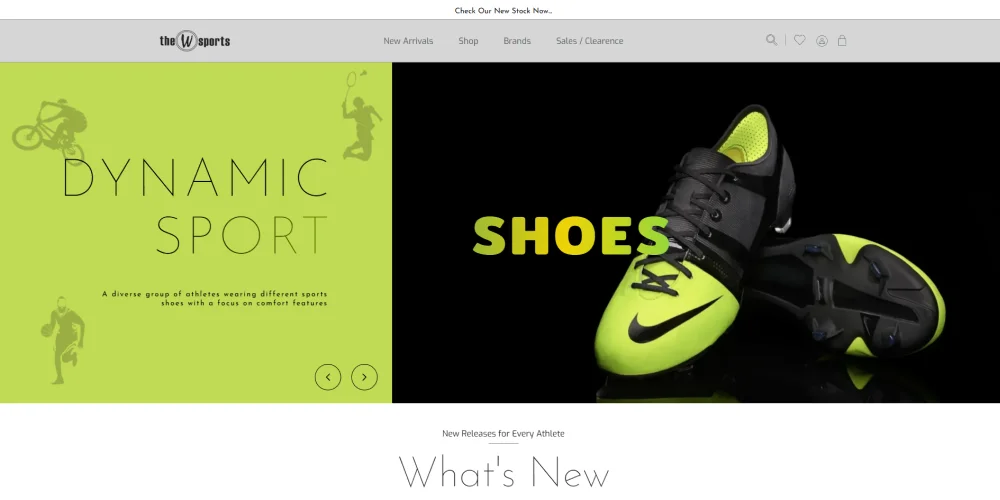Viewport: 1000px width, 500px height.
Task: Click New Releases for Every Athlete text
Action: [503, 433]
